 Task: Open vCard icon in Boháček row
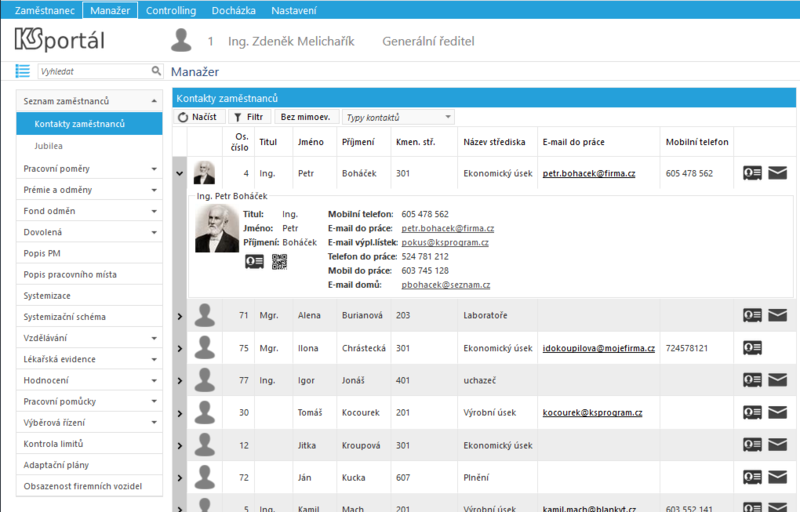(752, 173)
